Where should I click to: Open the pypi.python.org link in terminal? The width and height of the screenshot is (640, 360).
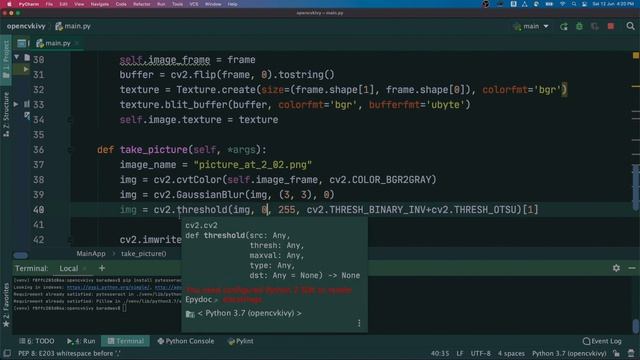108,287
